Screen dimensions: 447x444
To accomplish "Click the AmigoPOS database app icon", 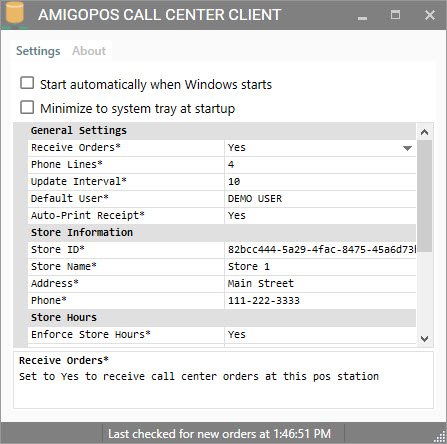I will tap(14, 14).
